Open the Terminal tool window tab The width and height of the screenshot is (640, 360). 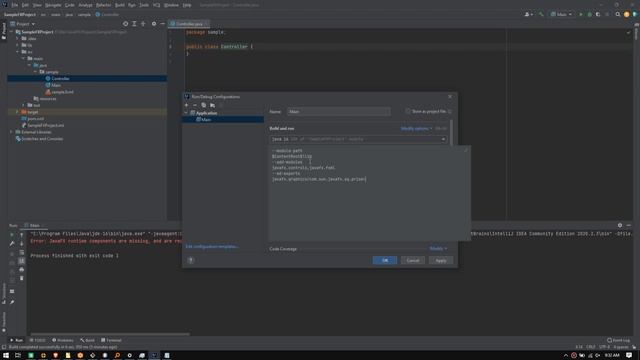[x=111, y=340]
